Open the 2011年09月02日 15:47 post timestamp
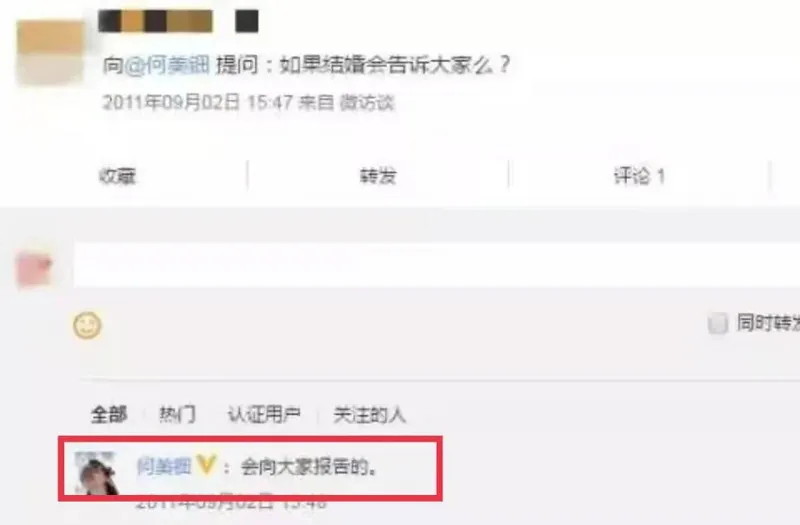Image resolution: width=800 pixels, height=525 pixels. pyautogui.click(x=198, y=103)
